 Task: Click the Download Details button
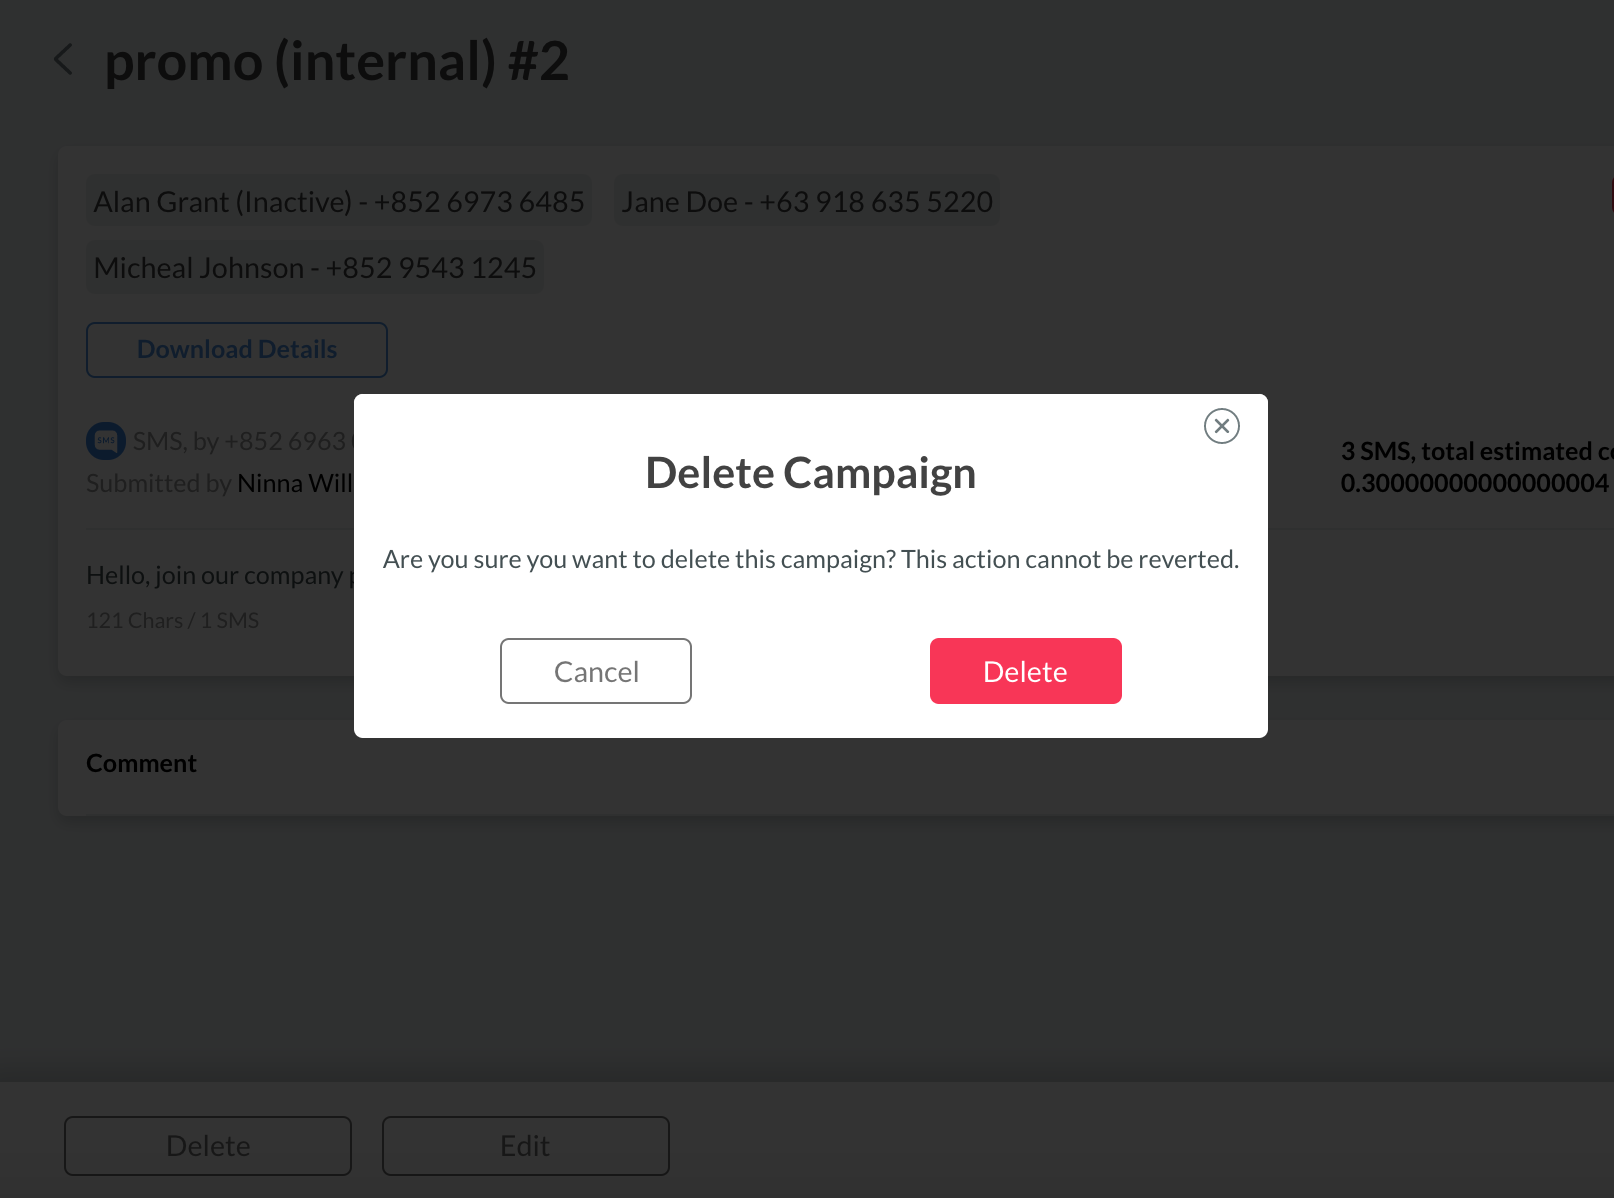tap(237, 350)
